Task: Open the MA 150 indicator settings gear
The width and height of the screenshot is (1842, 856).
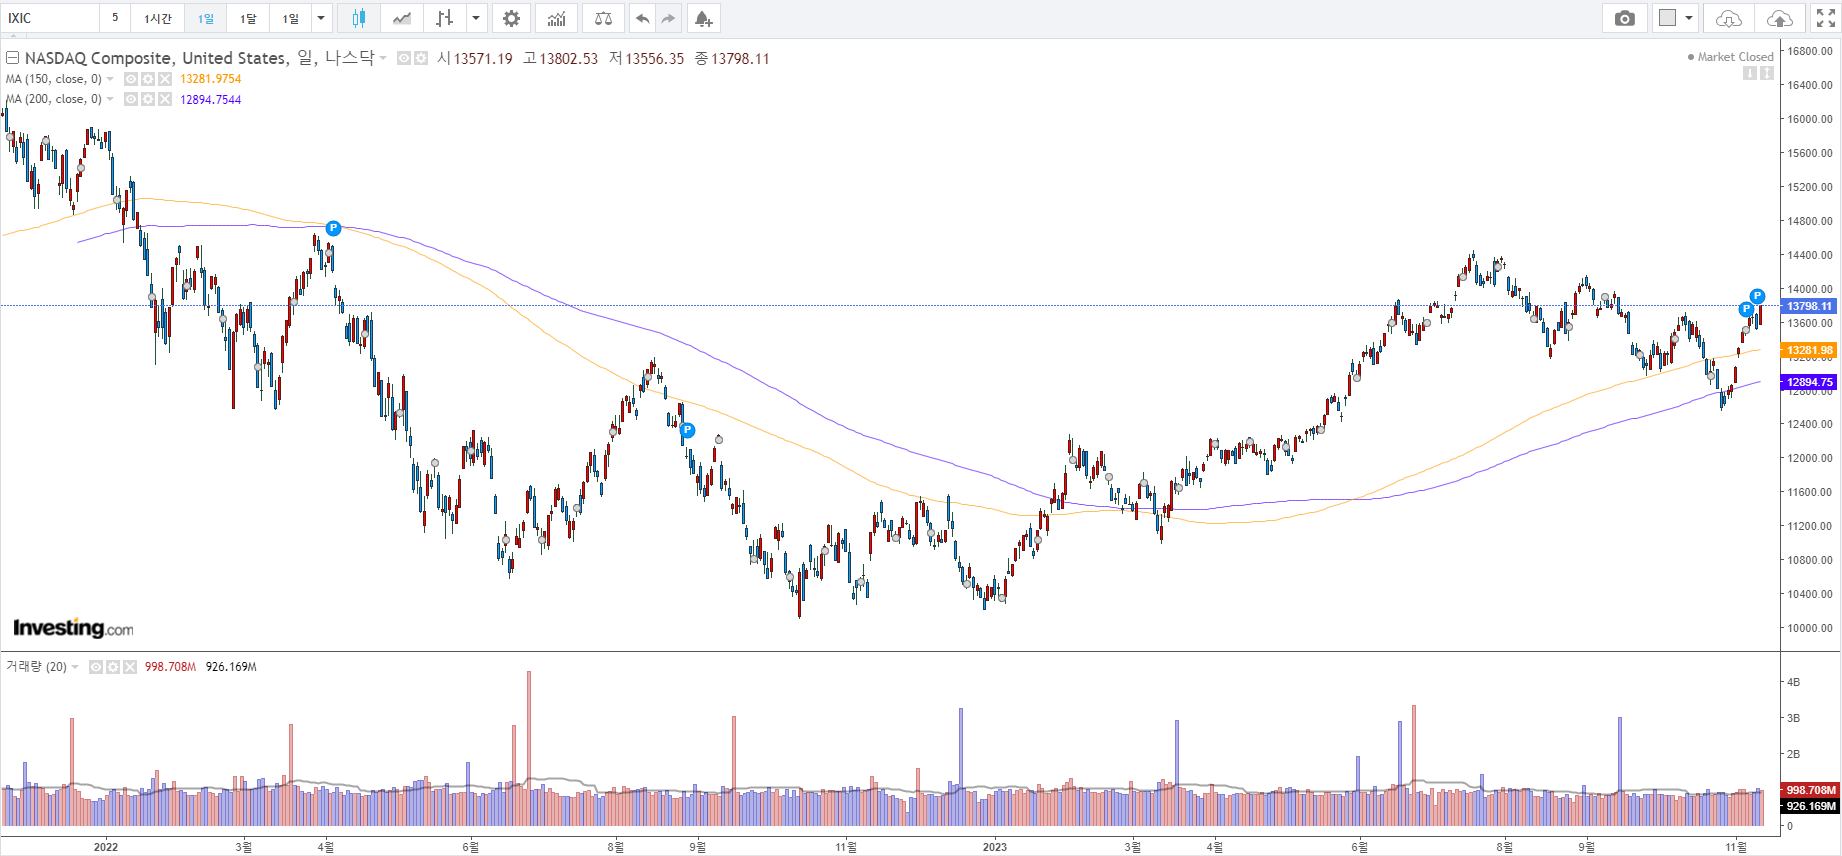Action: pyautogui.click(x=148, y=79)
